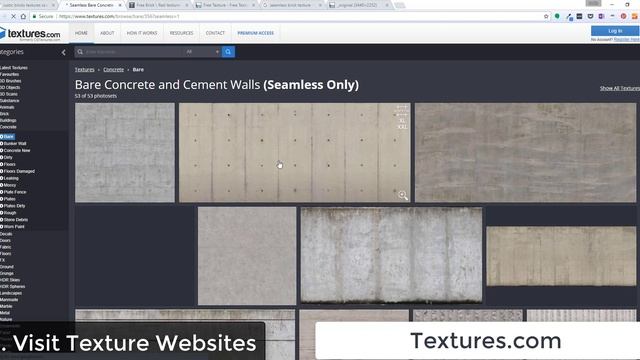
Task: Open the stained vertical-panel concrete thumbnail
Action: point(391,255)
